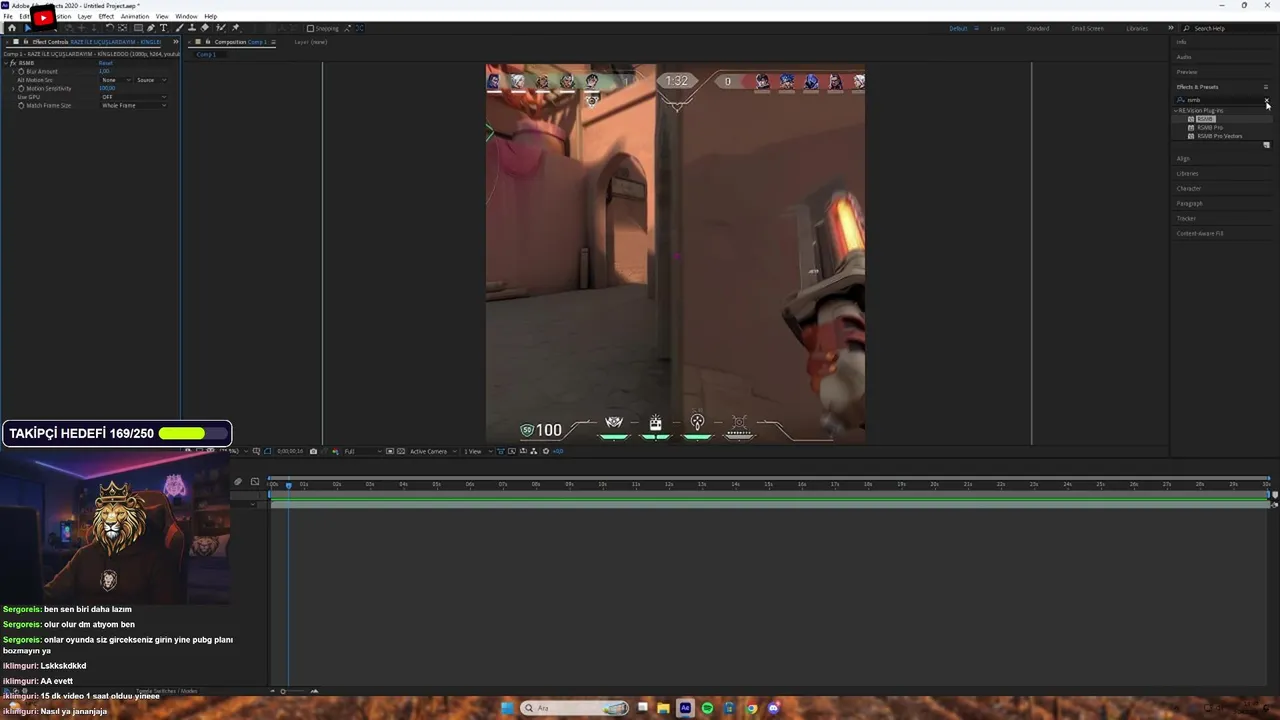Open the Animation menu
This screenshot has height=720, width=1280.
tap(134, 16)
